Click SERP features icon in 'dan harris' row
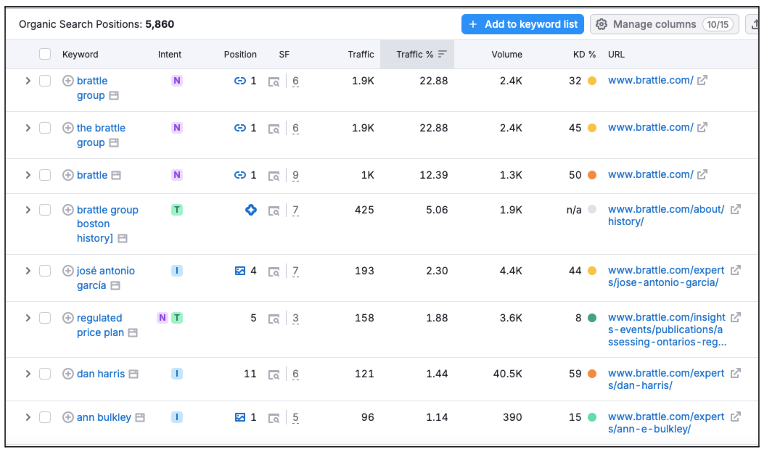The width and height of the screenshot is (763, 450). 274,374
